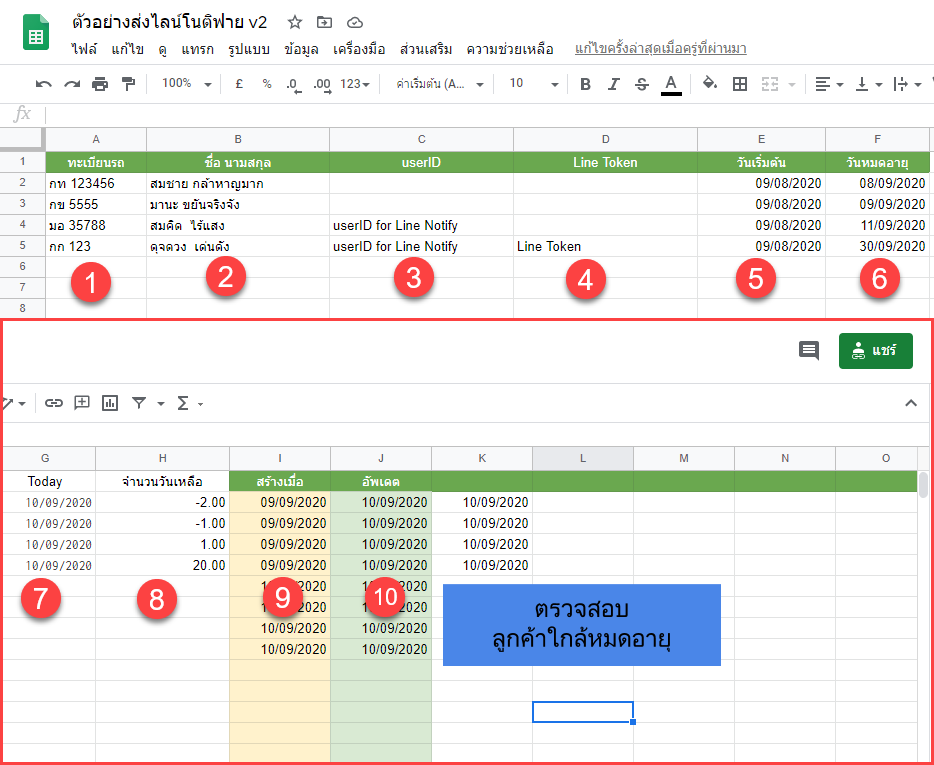Click the green แชร์ (Share) button
The height and width of the screenshot is (765, 934).
pyautogui.click(x=875, y=351)
